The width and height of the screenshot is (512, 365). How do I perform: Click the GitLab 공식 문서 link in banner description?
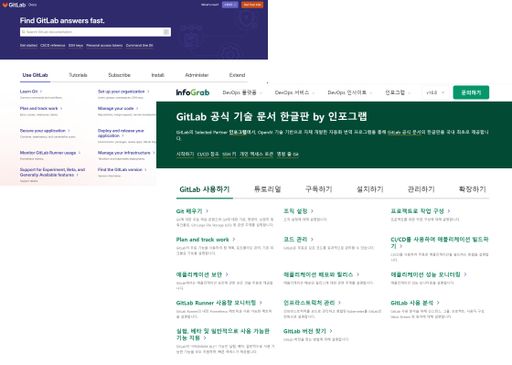pyautogui.click(x=406, y=132)
